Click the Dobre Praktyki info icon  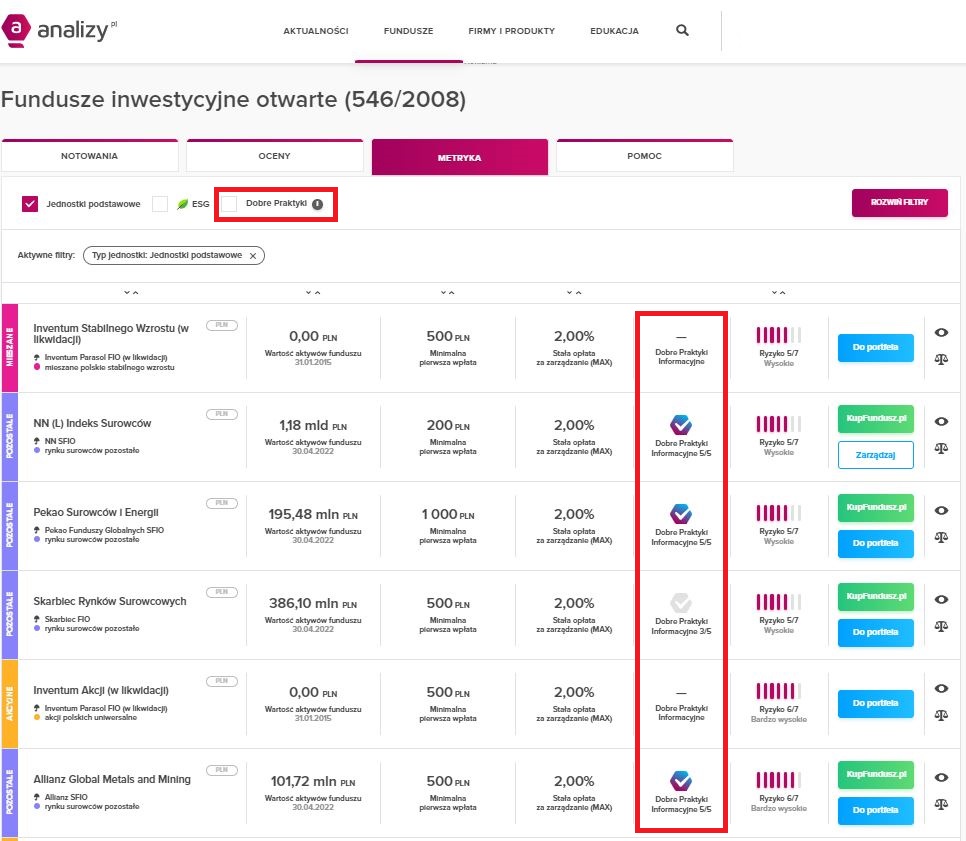click(x=317, y=205)
